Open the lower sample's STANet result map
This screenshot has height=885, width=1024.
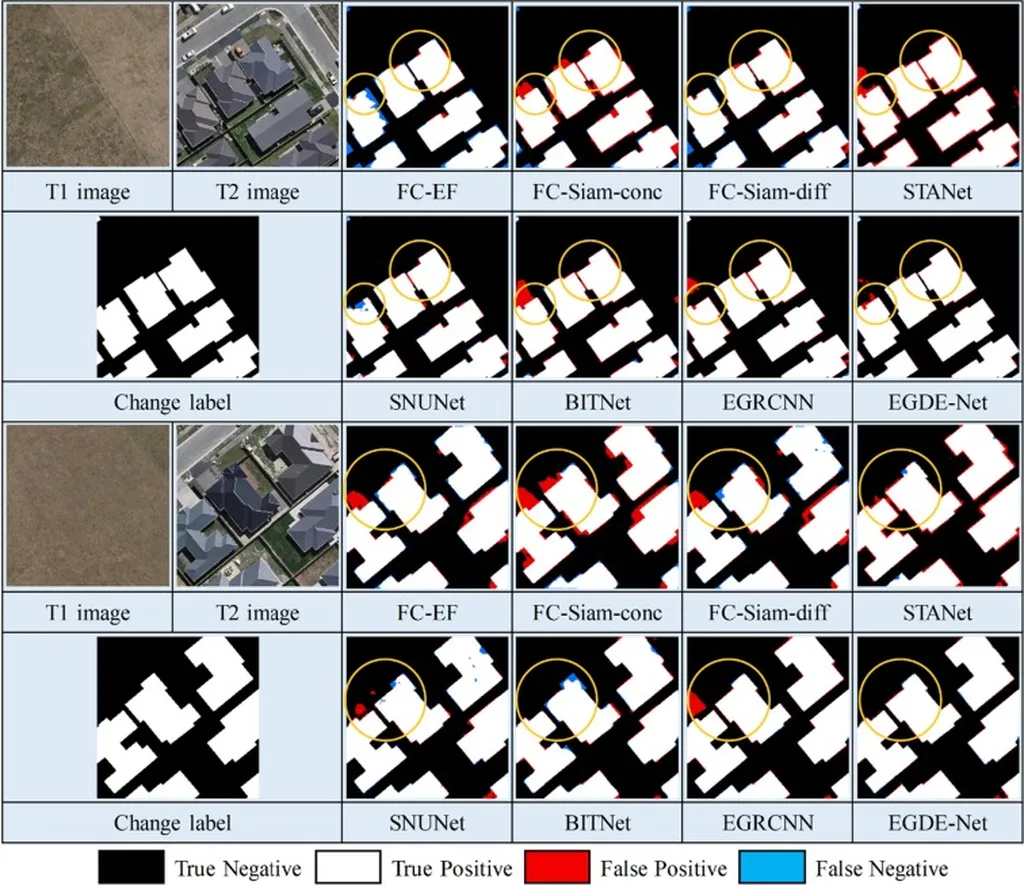coord(938,507)
